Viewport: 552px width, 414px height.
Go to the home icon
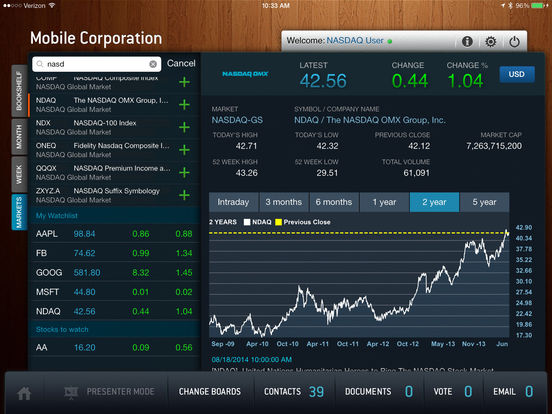click(24, 393)
